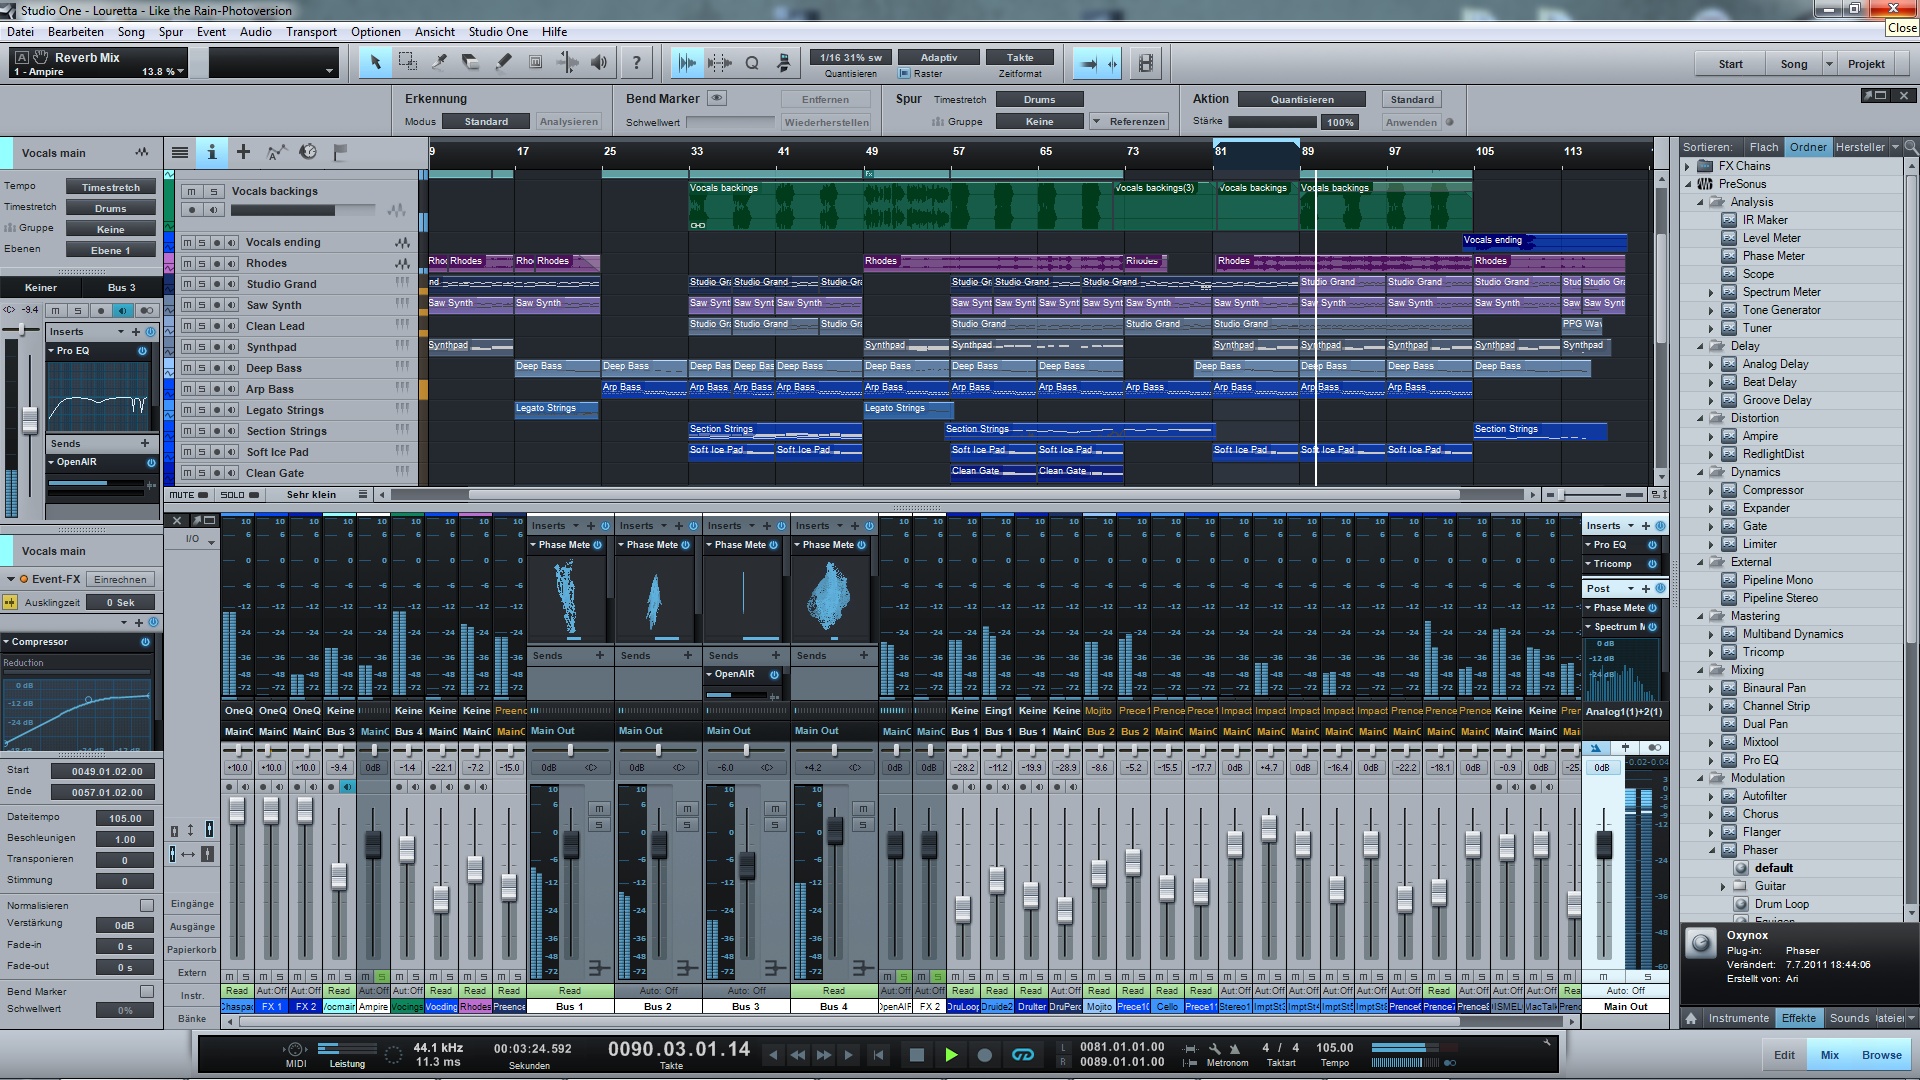The width and height of the screenshot is (1920, 1080).
Task: Toggle the track inspector (i) icon
Action: [x=211, y=152]
